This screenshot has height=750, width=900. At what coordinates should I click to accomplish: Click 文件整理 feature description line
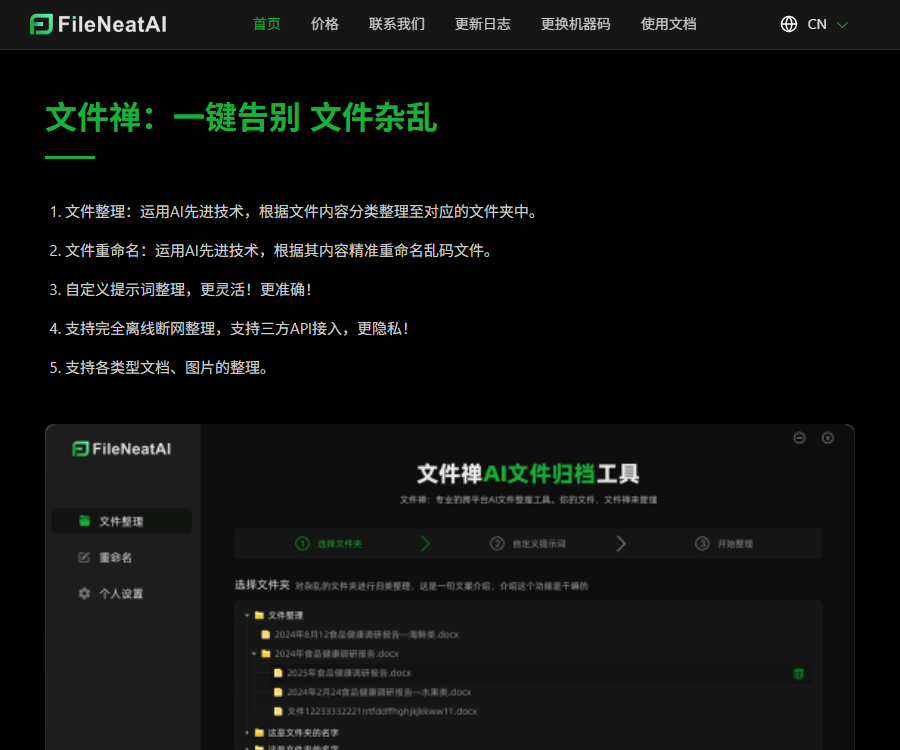point(294,212)
